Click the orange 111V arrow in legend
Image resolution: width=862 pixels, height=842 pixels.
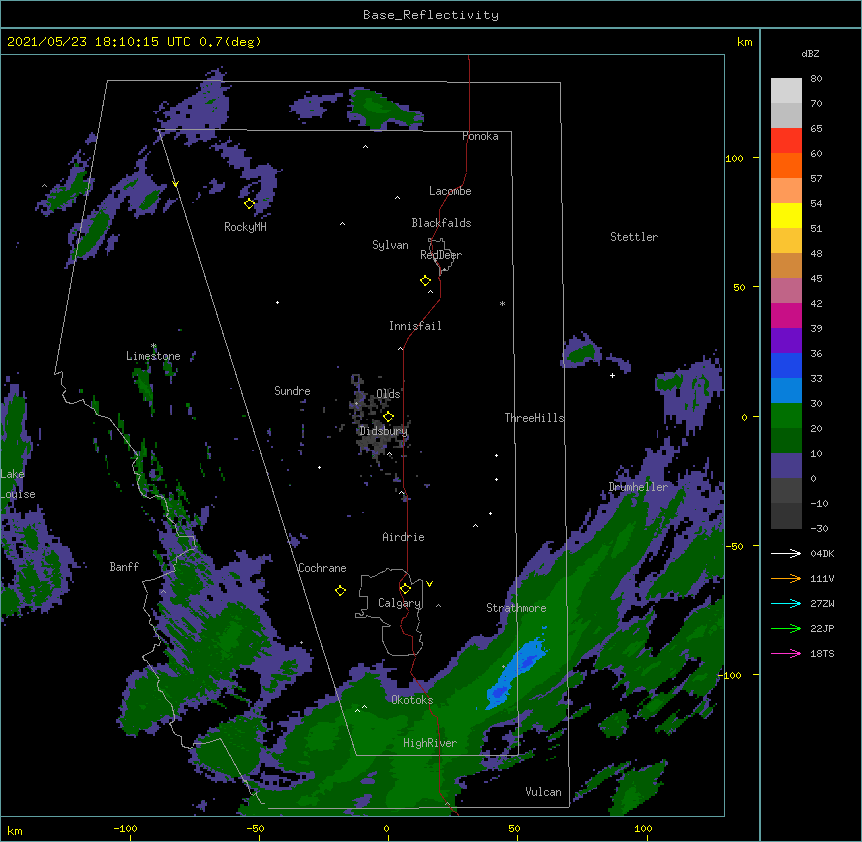pyautogui.click(x=786, y=578)
